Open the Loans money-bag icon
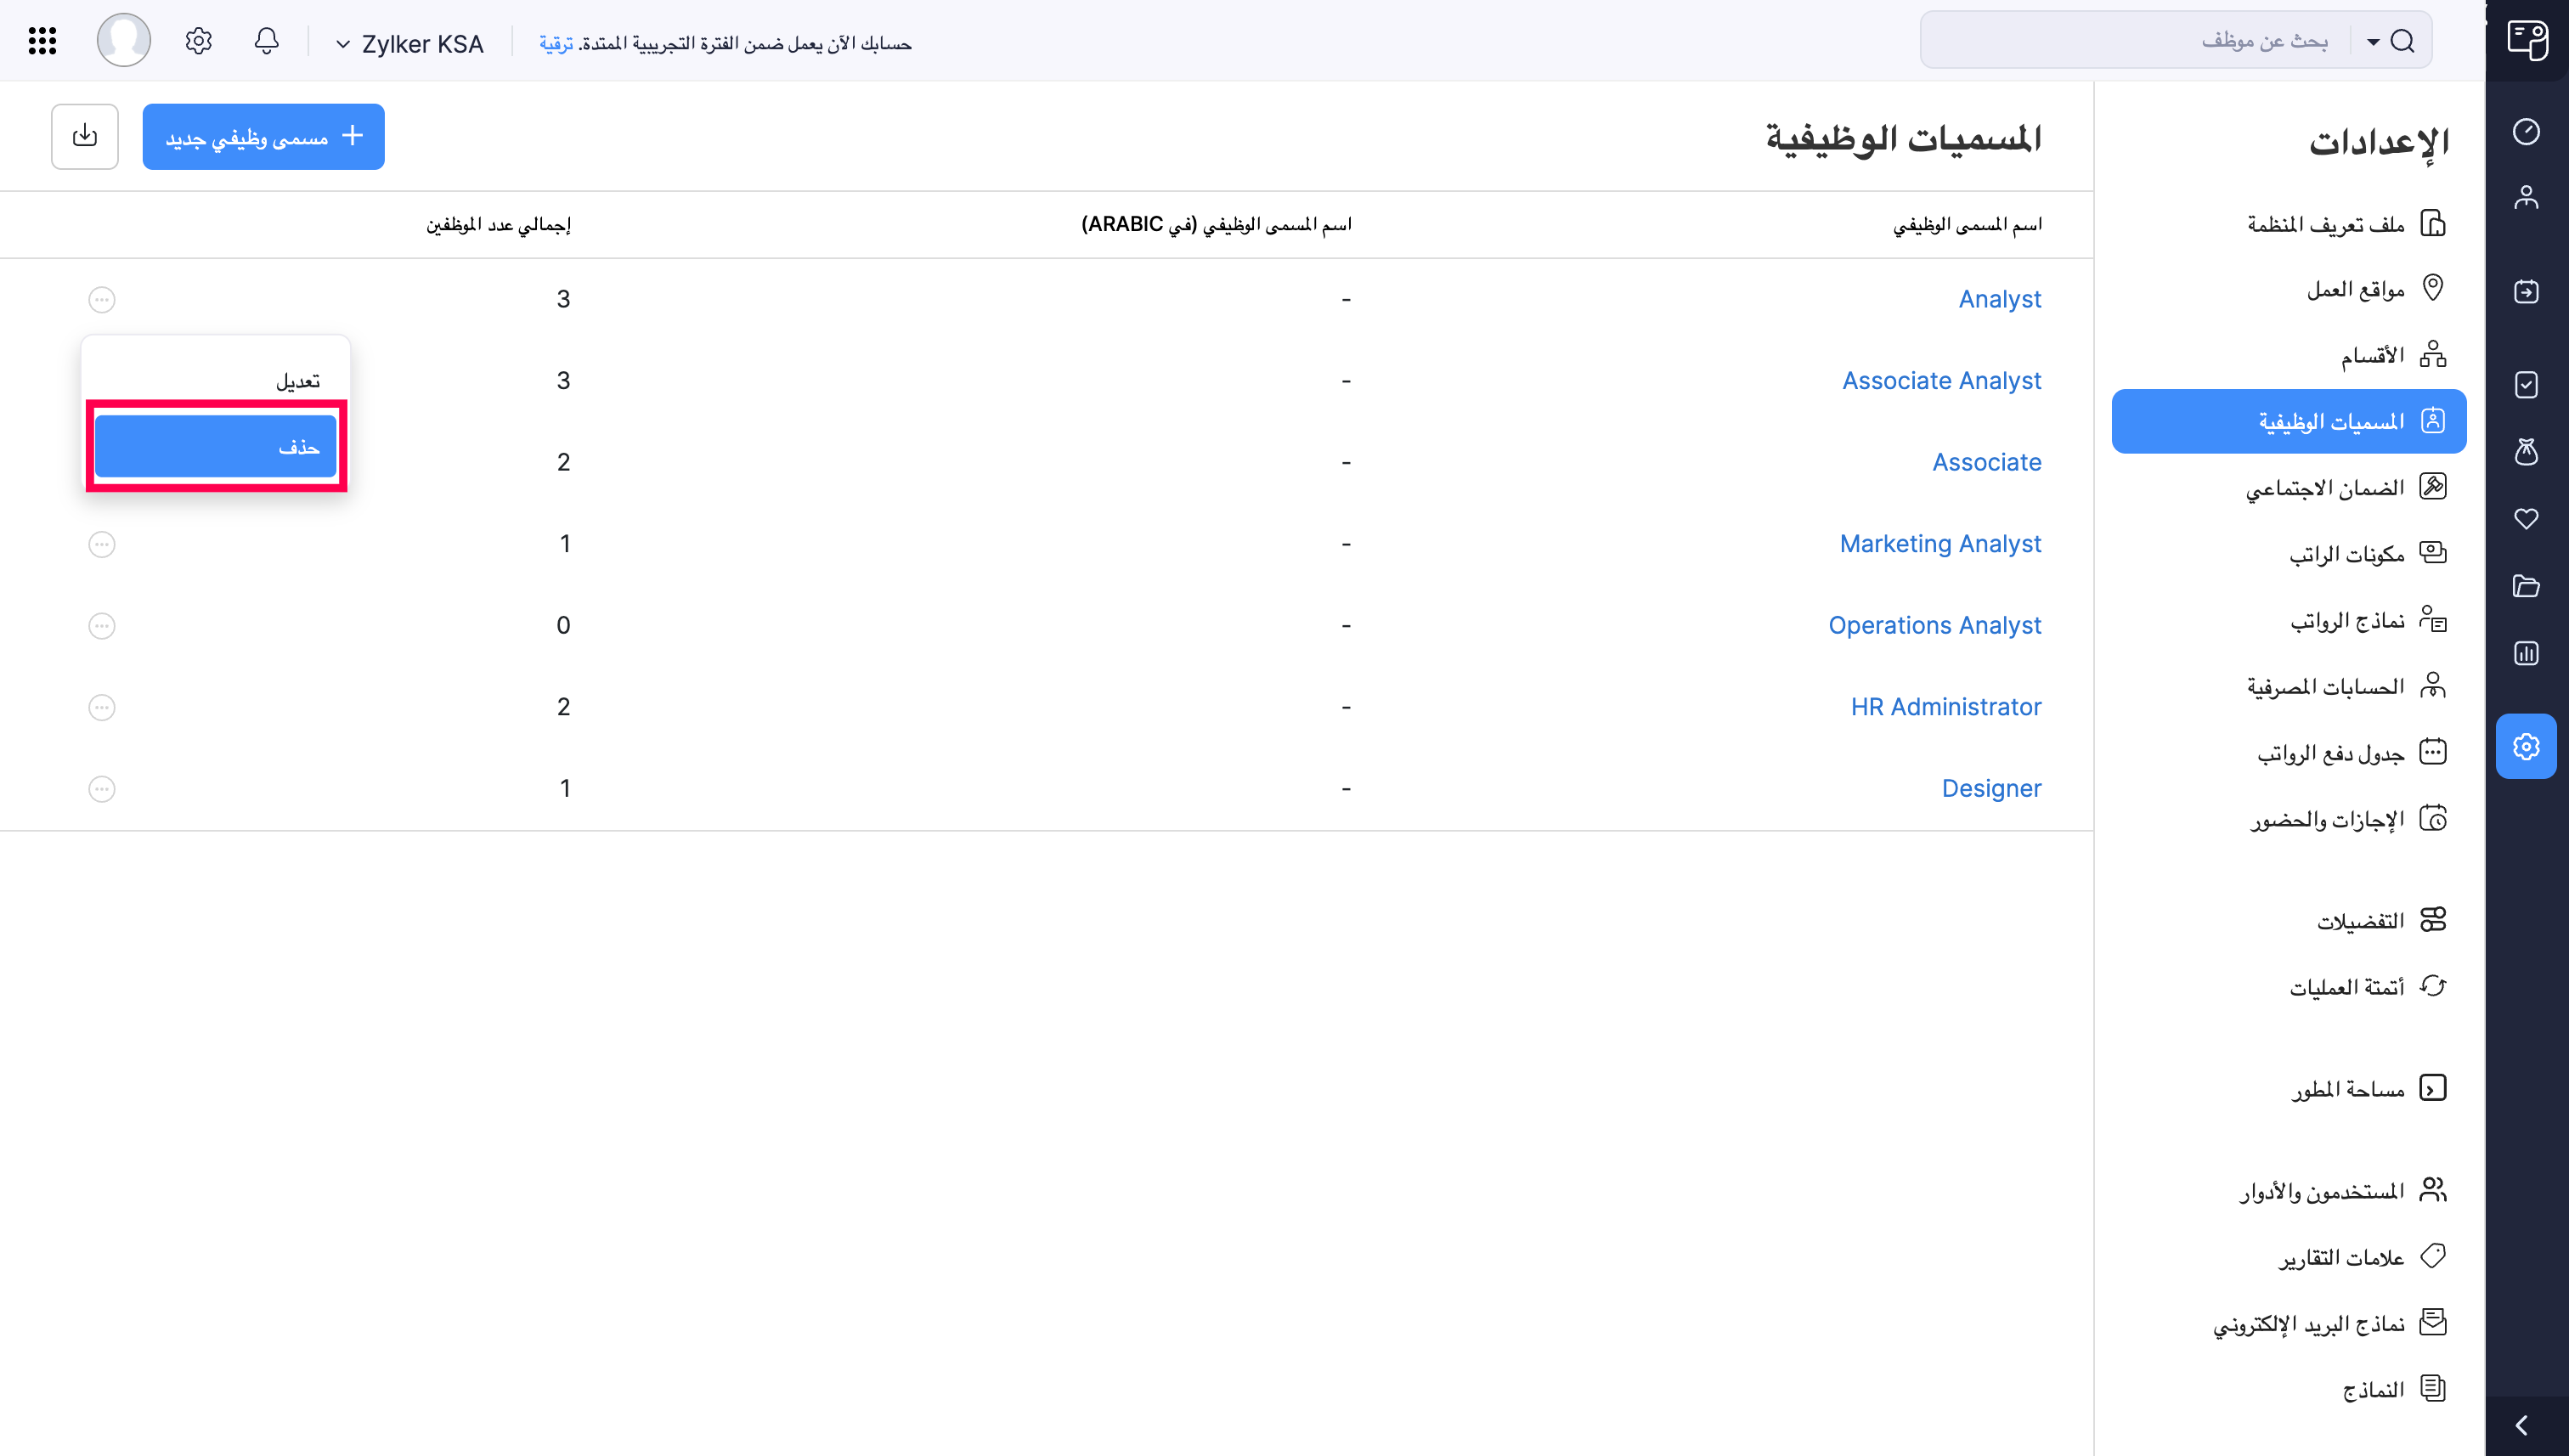2569x1456 pixels. click(2527, 453)
